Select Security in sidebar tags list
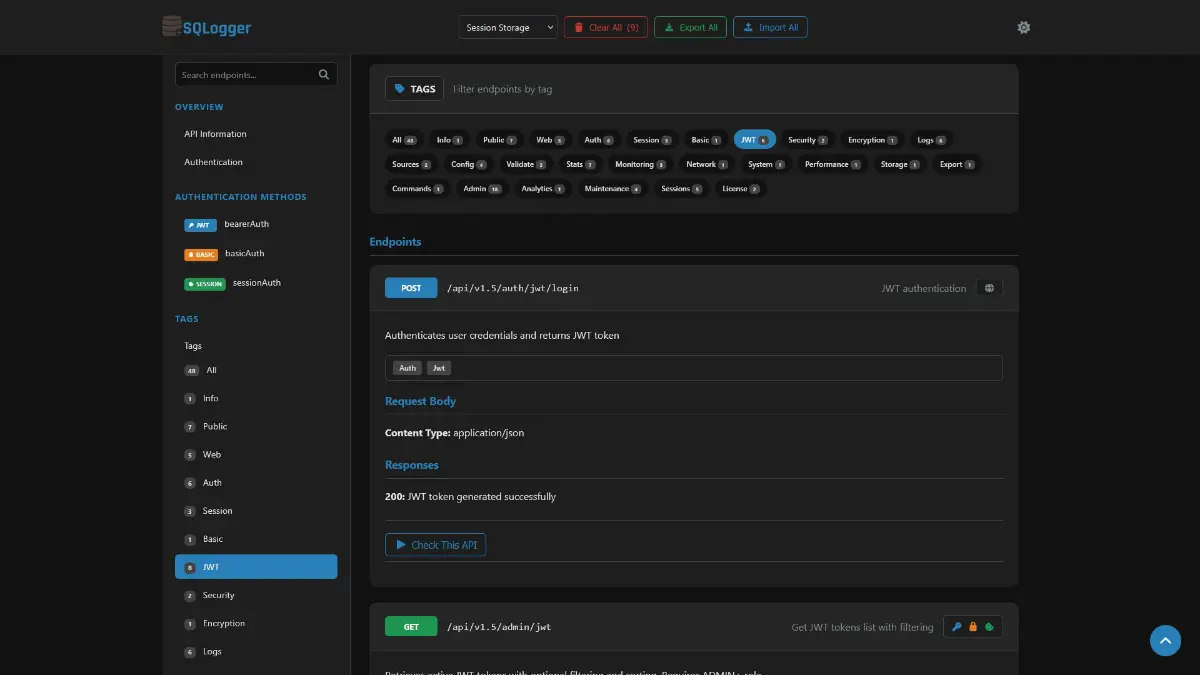This screenshot has width=1200, height=675. pyautogui.click(x=256, y=595)
